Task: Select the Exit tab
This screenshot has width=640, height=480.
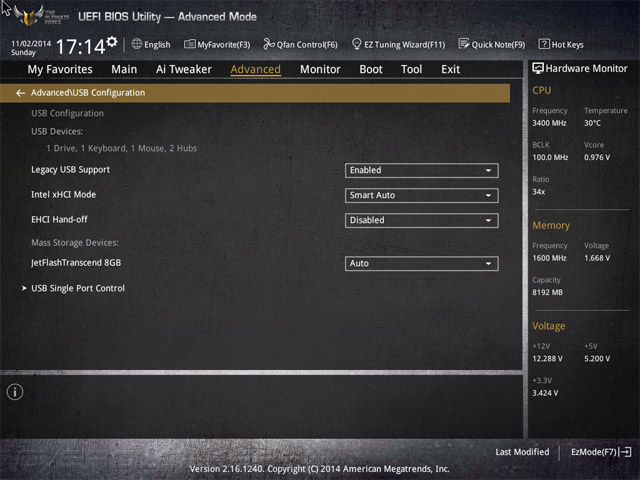Action: (451, 69)
